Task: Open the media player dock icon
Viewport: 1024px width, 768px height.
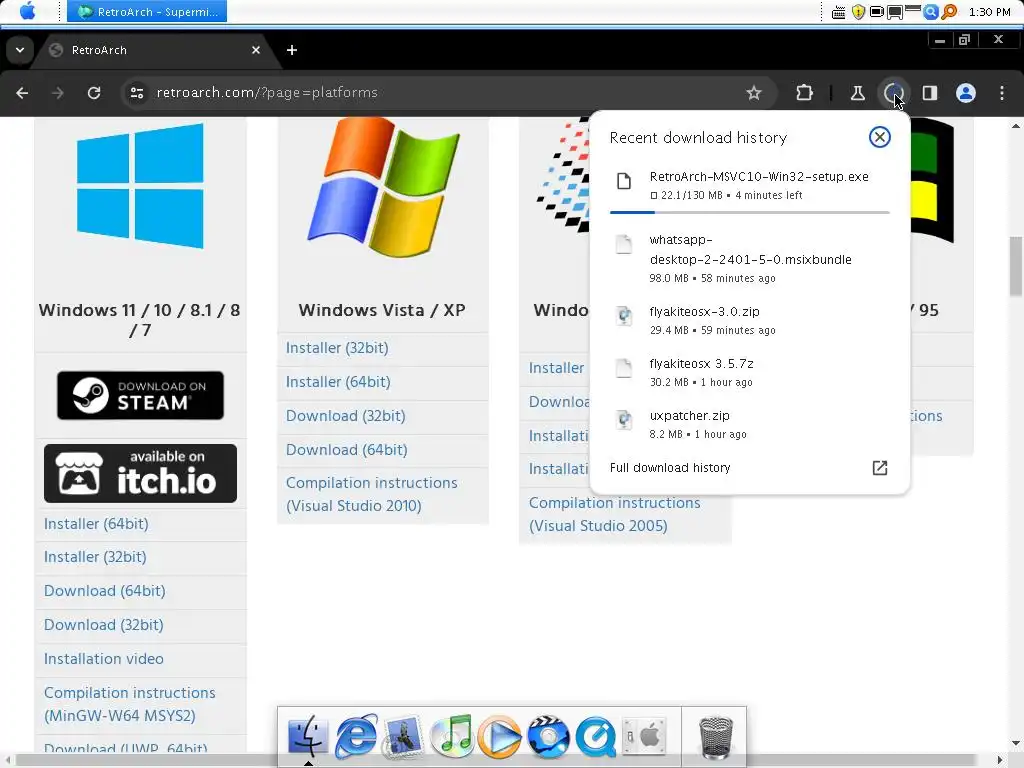Action: click(500, 737)
